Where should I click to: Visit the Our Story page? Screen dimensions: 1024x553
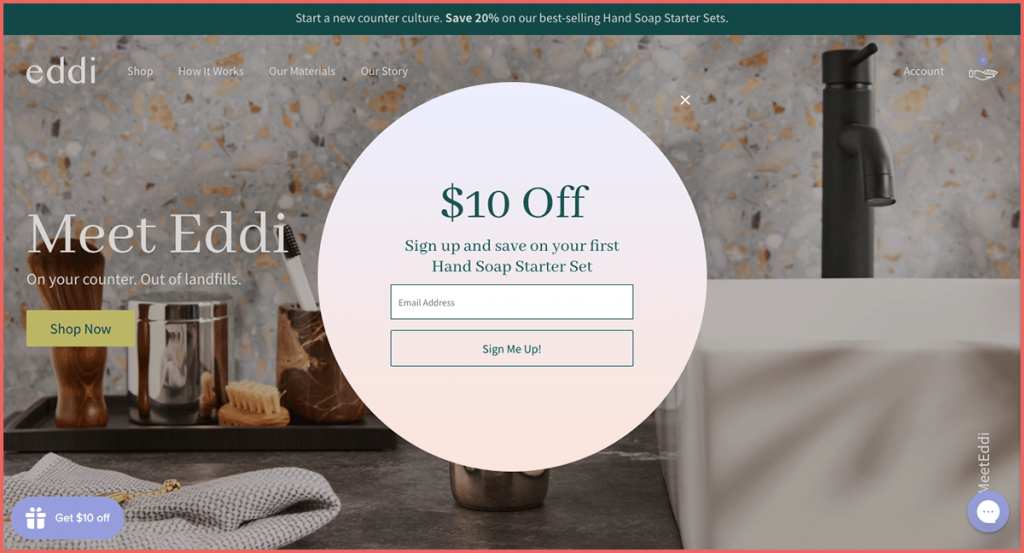(384, 71)
